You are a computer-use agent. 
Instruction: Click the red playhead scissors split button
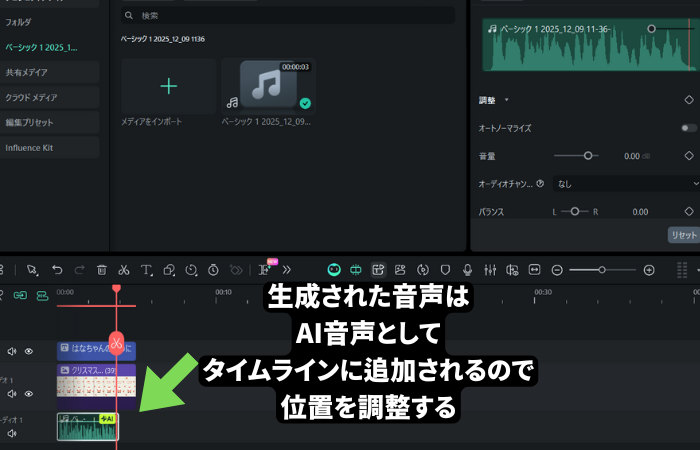(x=117, y=343)
